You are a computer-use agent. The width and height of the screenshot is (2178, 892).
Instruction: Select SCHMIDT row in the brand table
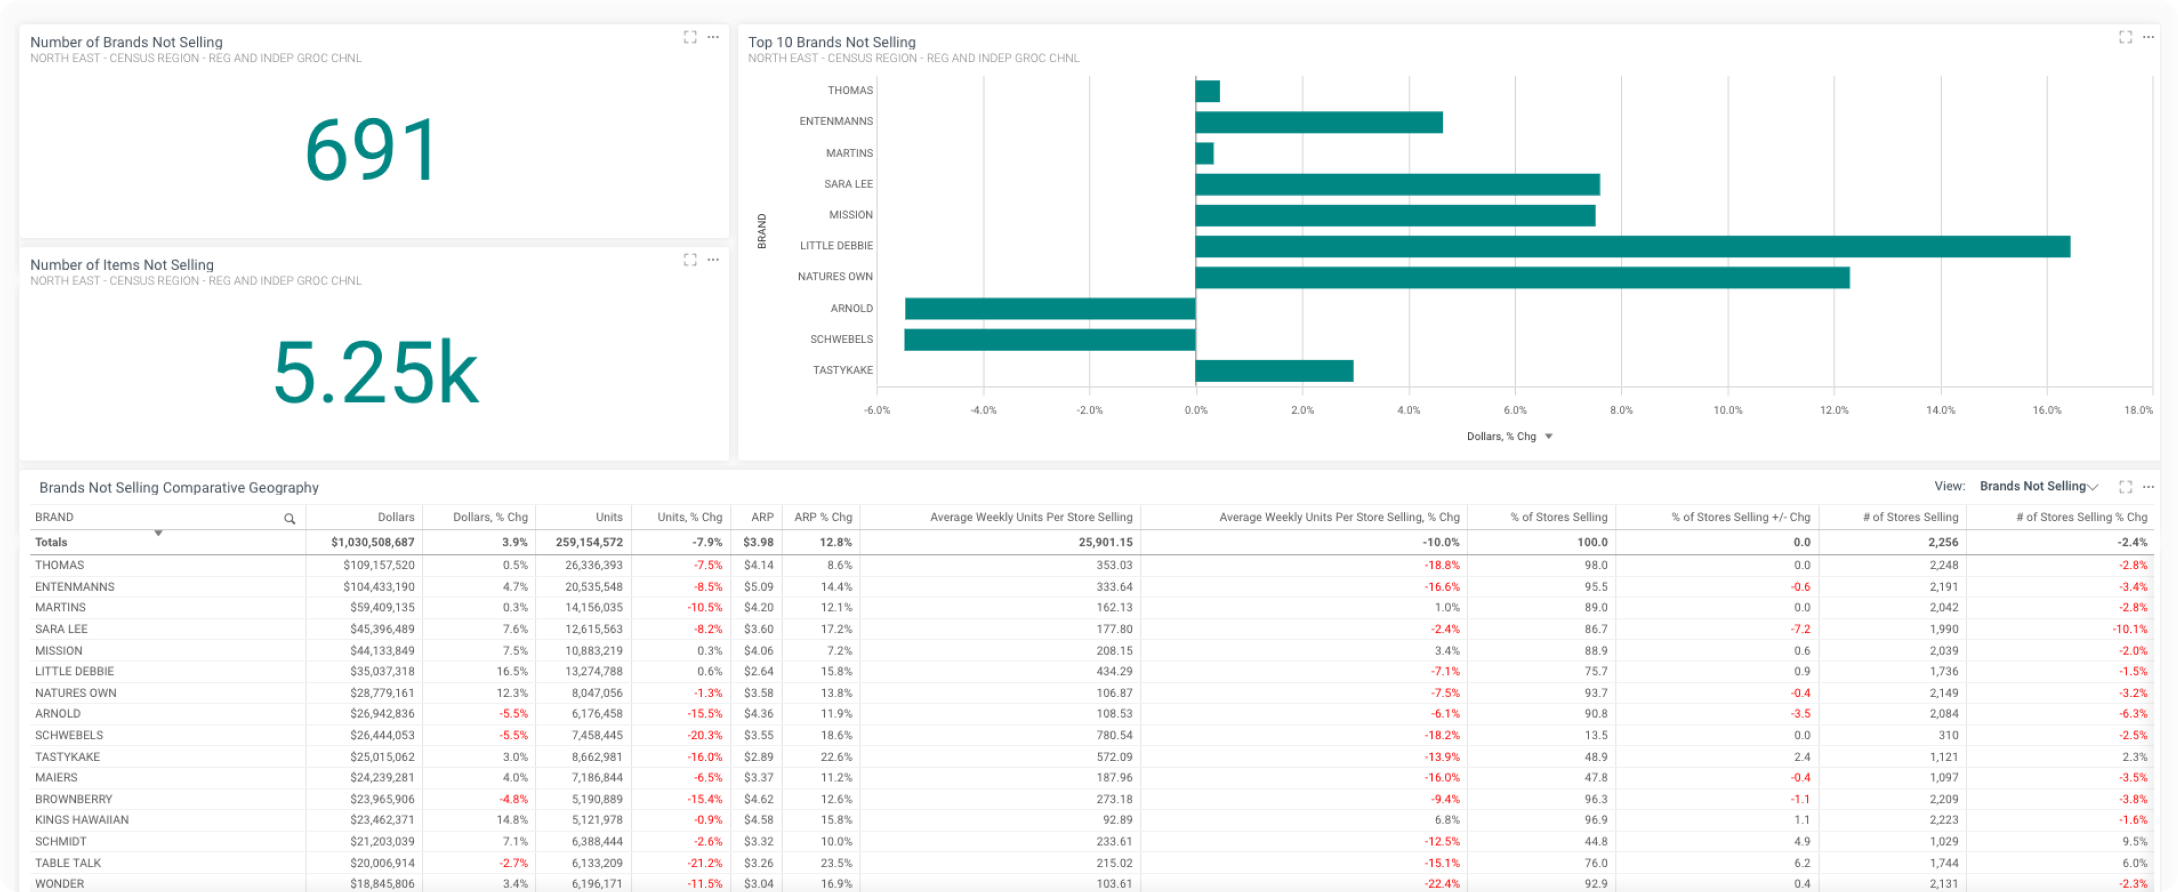[x=1092, y=841]
